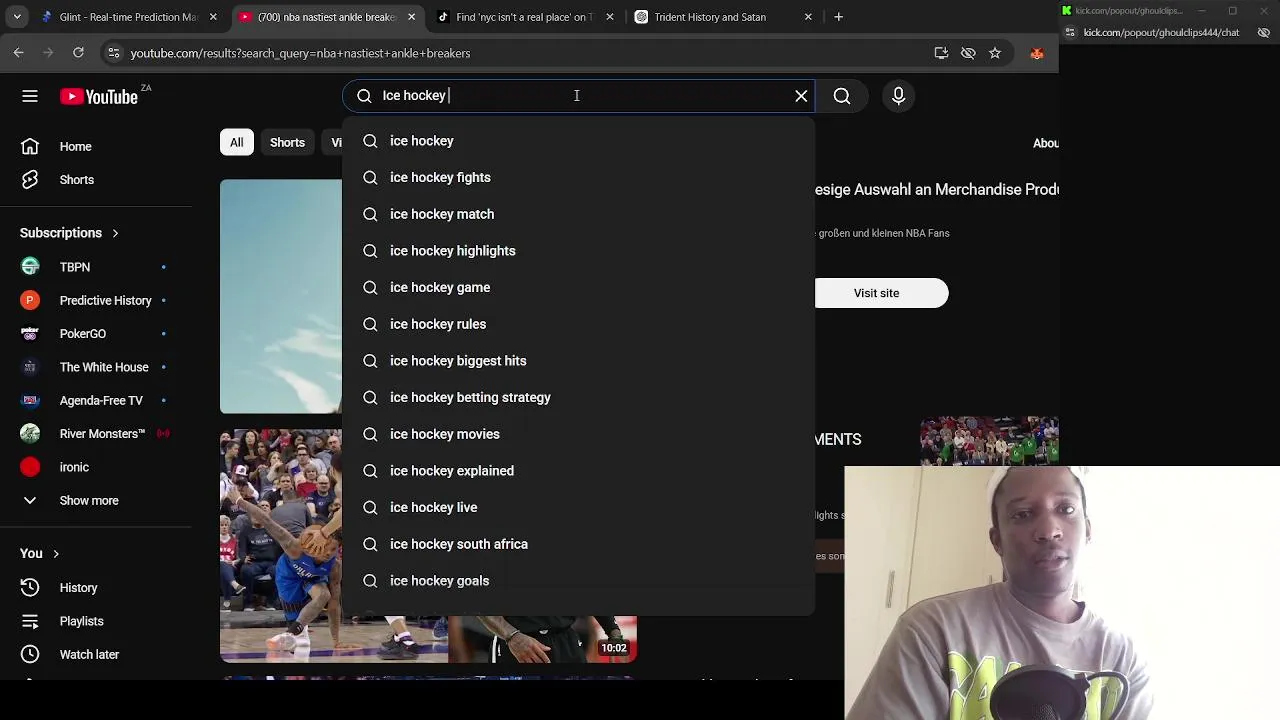Clear the search box with X
Image resolution: width=1280 pixels, height=720 pixels.
pyautogui.click(x=801, y=96)
